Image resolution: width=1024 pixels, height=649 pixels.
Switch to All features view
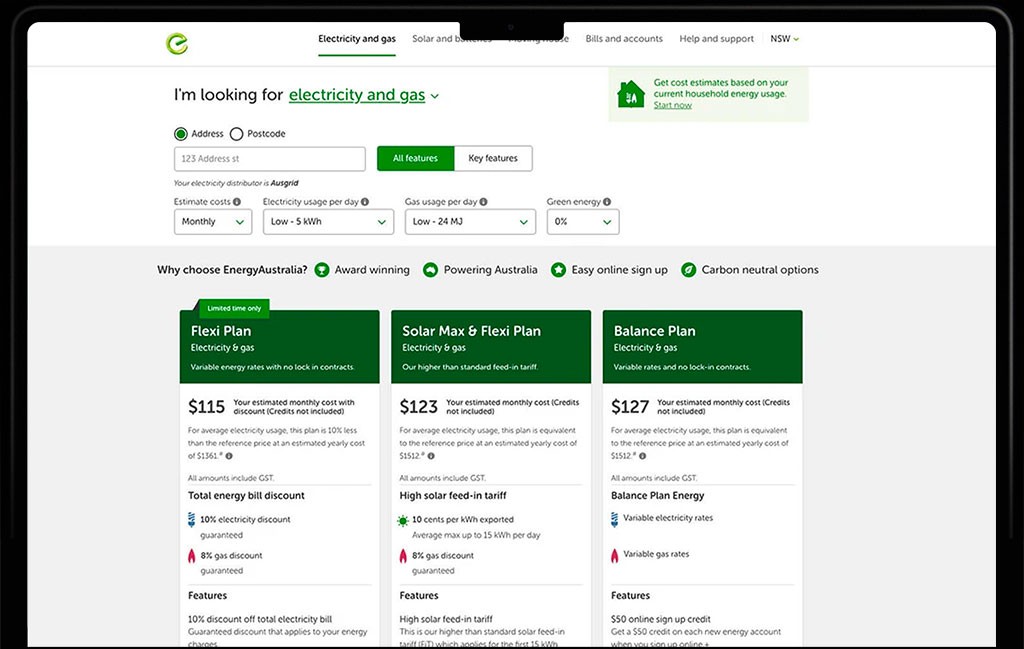[415, 158]
